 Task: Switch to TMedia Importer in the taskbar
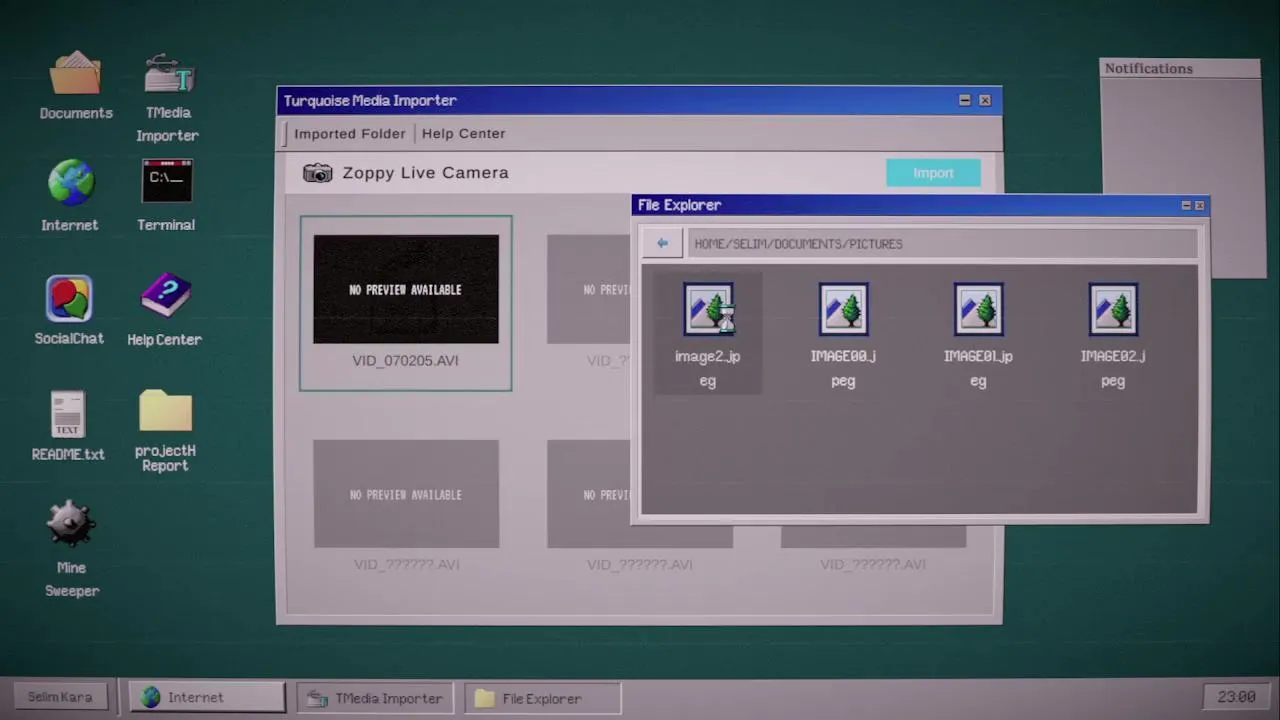(x=375, y=697)
